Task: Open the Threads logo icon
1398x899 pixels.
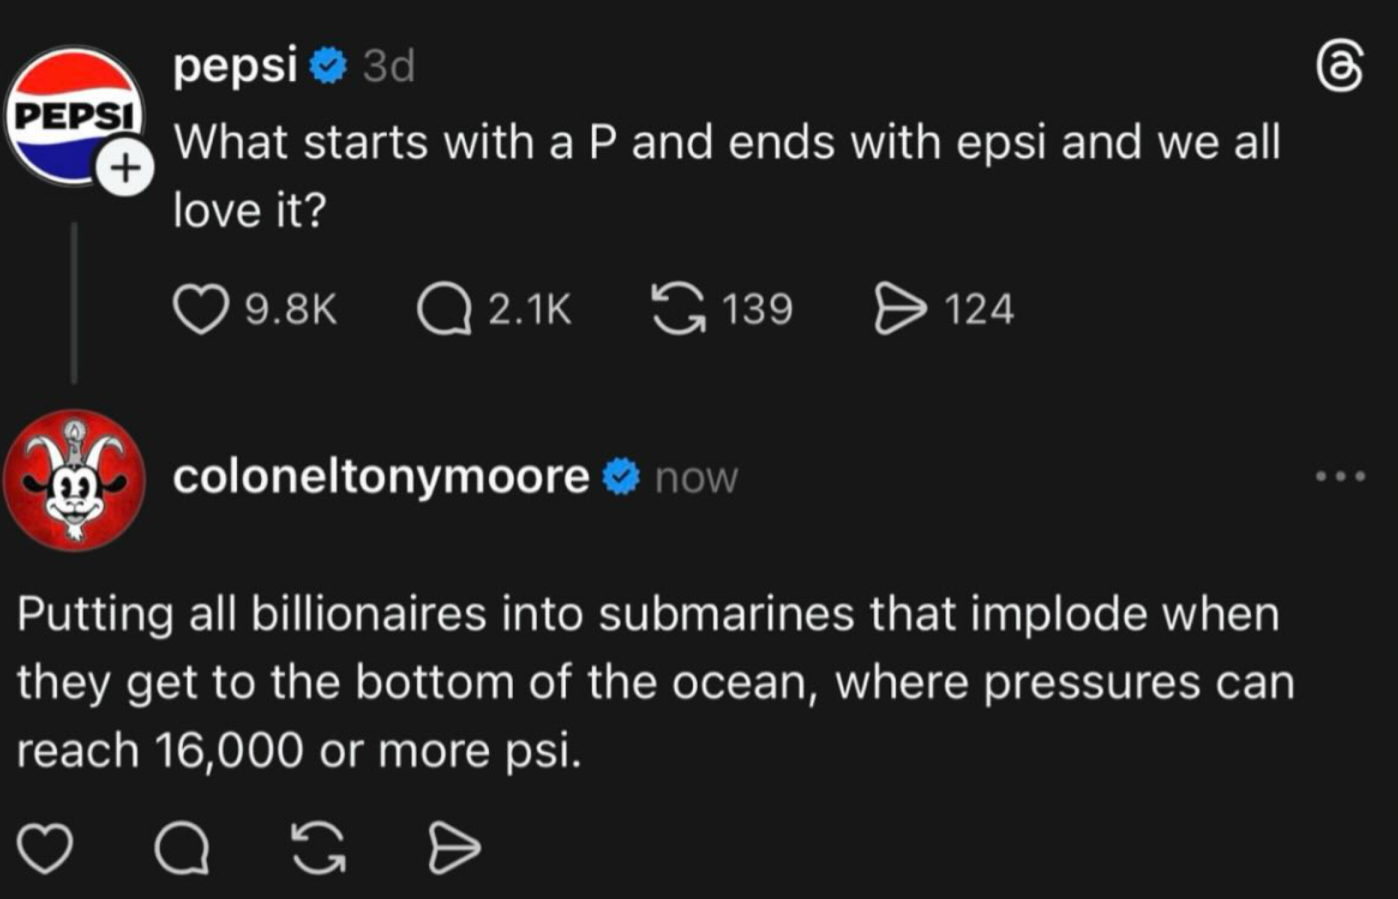Action: pos(1339,68)
